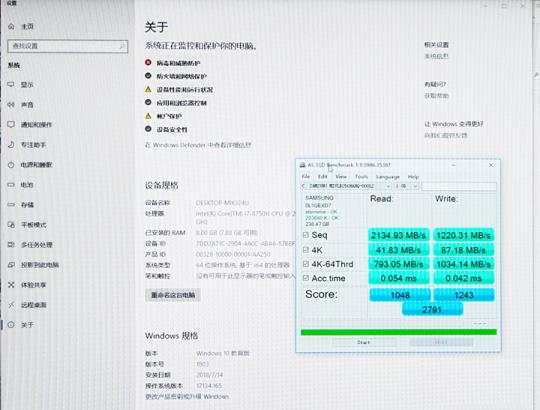Click 4K-64Thrd read result 793.05 MB/s
540x410 pixels.
398,264
